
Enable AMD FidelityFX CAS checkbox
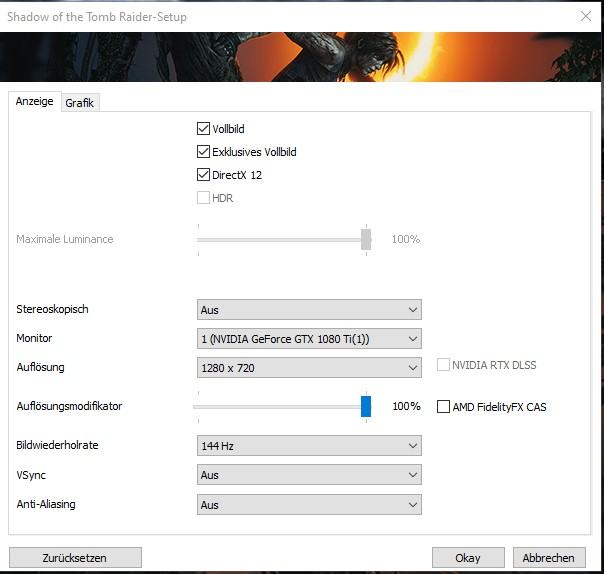click(443, 407)
